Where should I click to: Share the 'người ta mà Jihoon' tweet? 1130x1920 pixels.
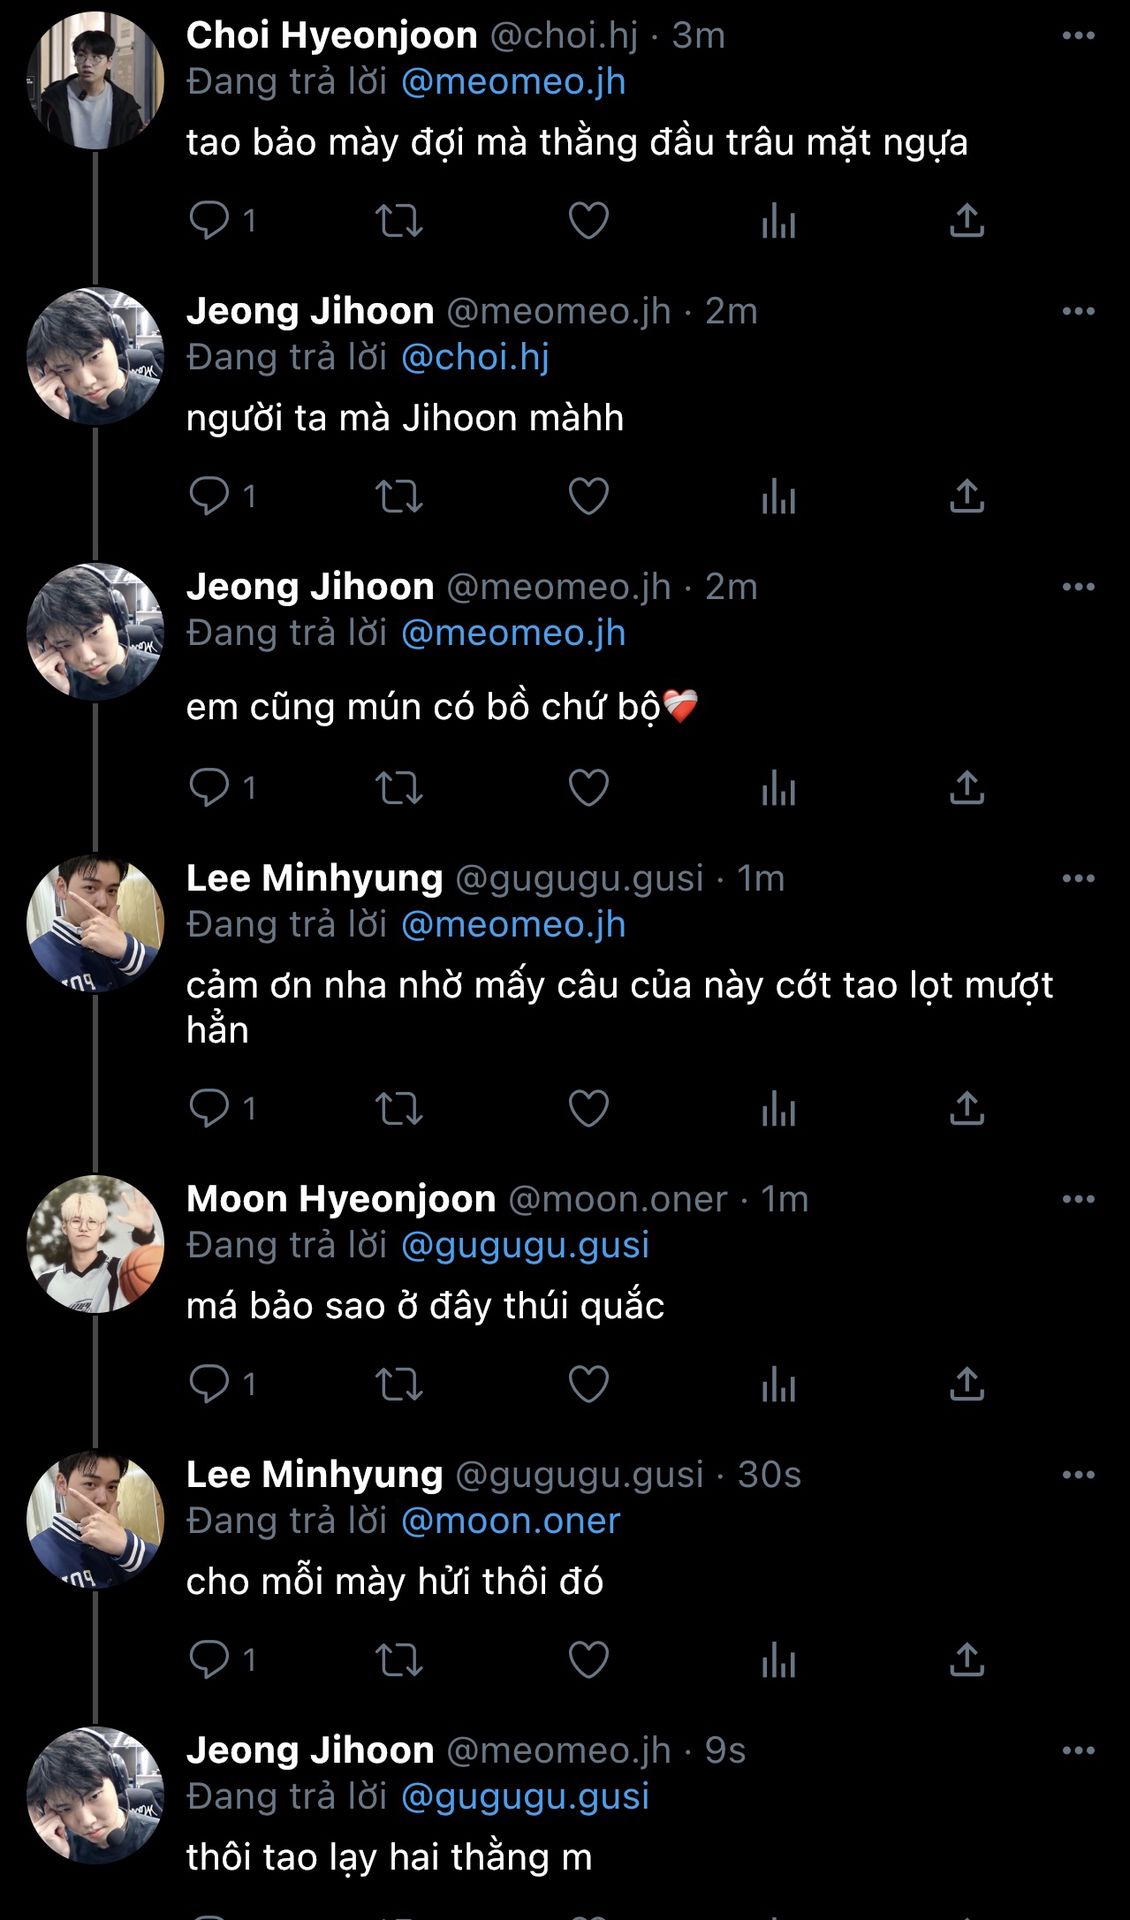coord(966,496)
